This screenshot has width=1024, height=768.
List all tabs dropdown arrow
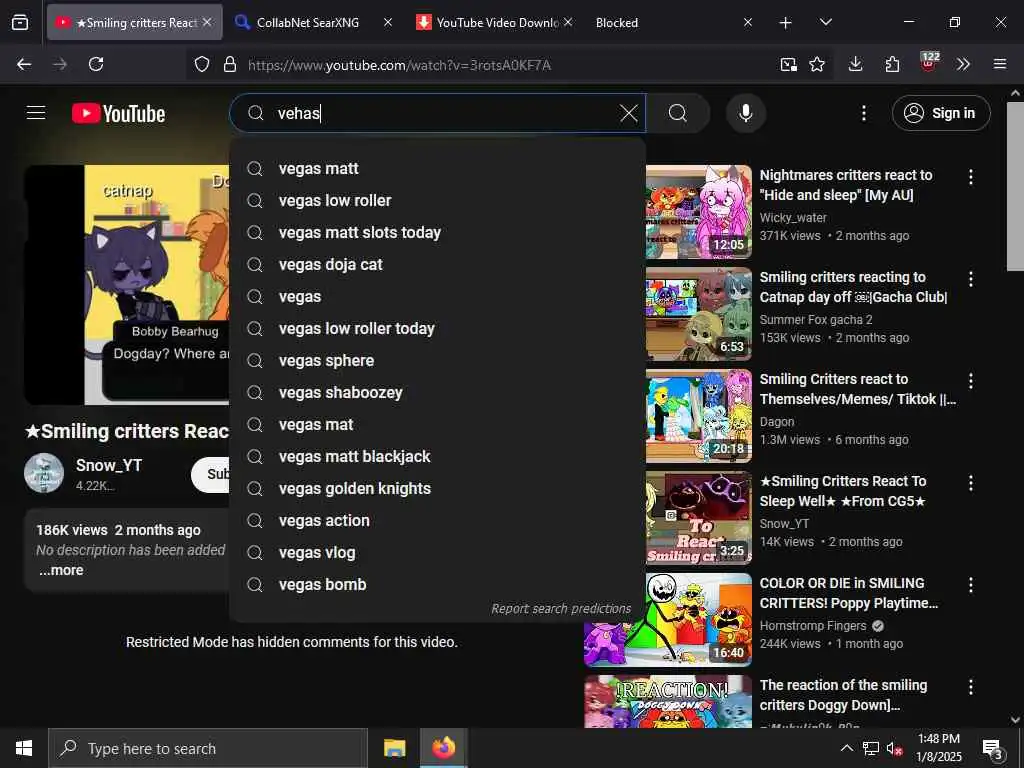[x=825, y=23]
